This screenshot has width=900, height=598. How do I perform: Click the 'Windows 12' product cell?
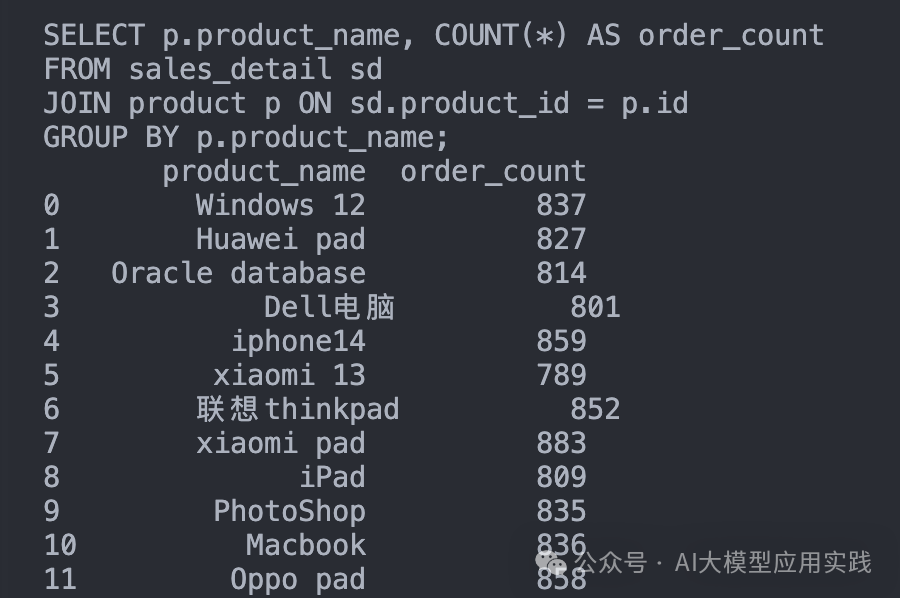(x=280, y=206)
